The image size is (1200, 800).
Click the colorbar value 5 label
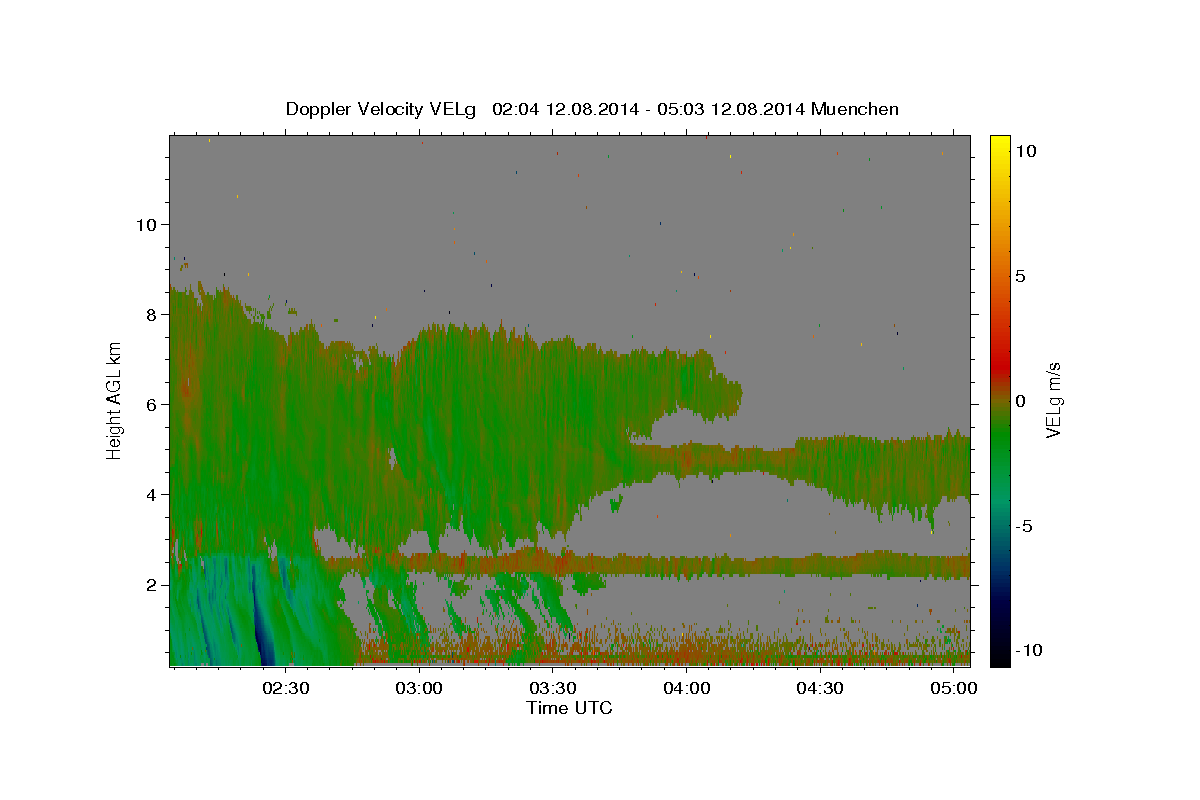[1020, 276]
